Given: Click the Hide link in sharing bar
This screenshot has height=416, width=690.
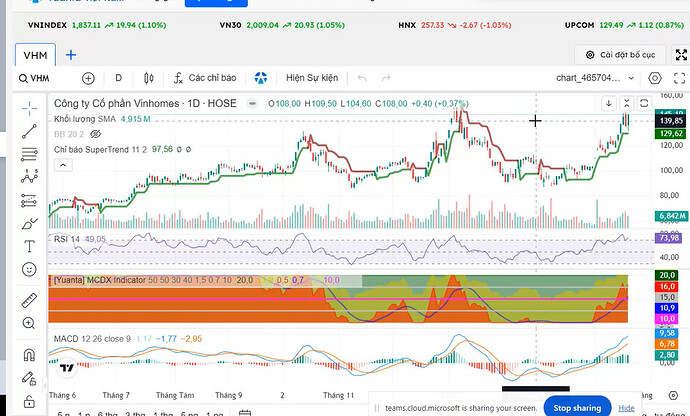Looking at the screenshot, I should point(626,408).
